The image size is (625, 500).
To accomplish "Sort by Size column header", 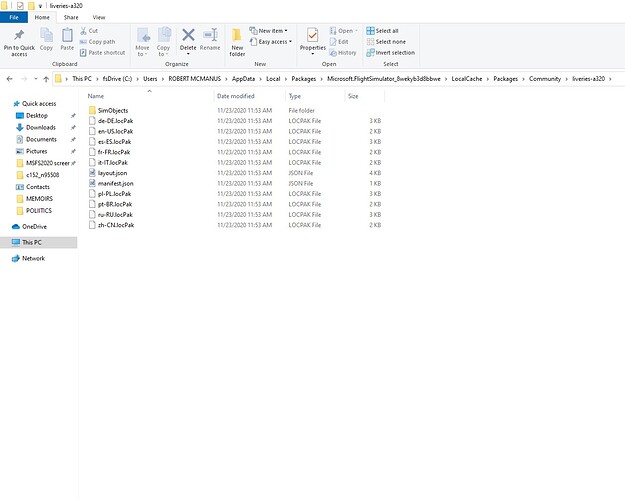I will click(x=353, y=96).
